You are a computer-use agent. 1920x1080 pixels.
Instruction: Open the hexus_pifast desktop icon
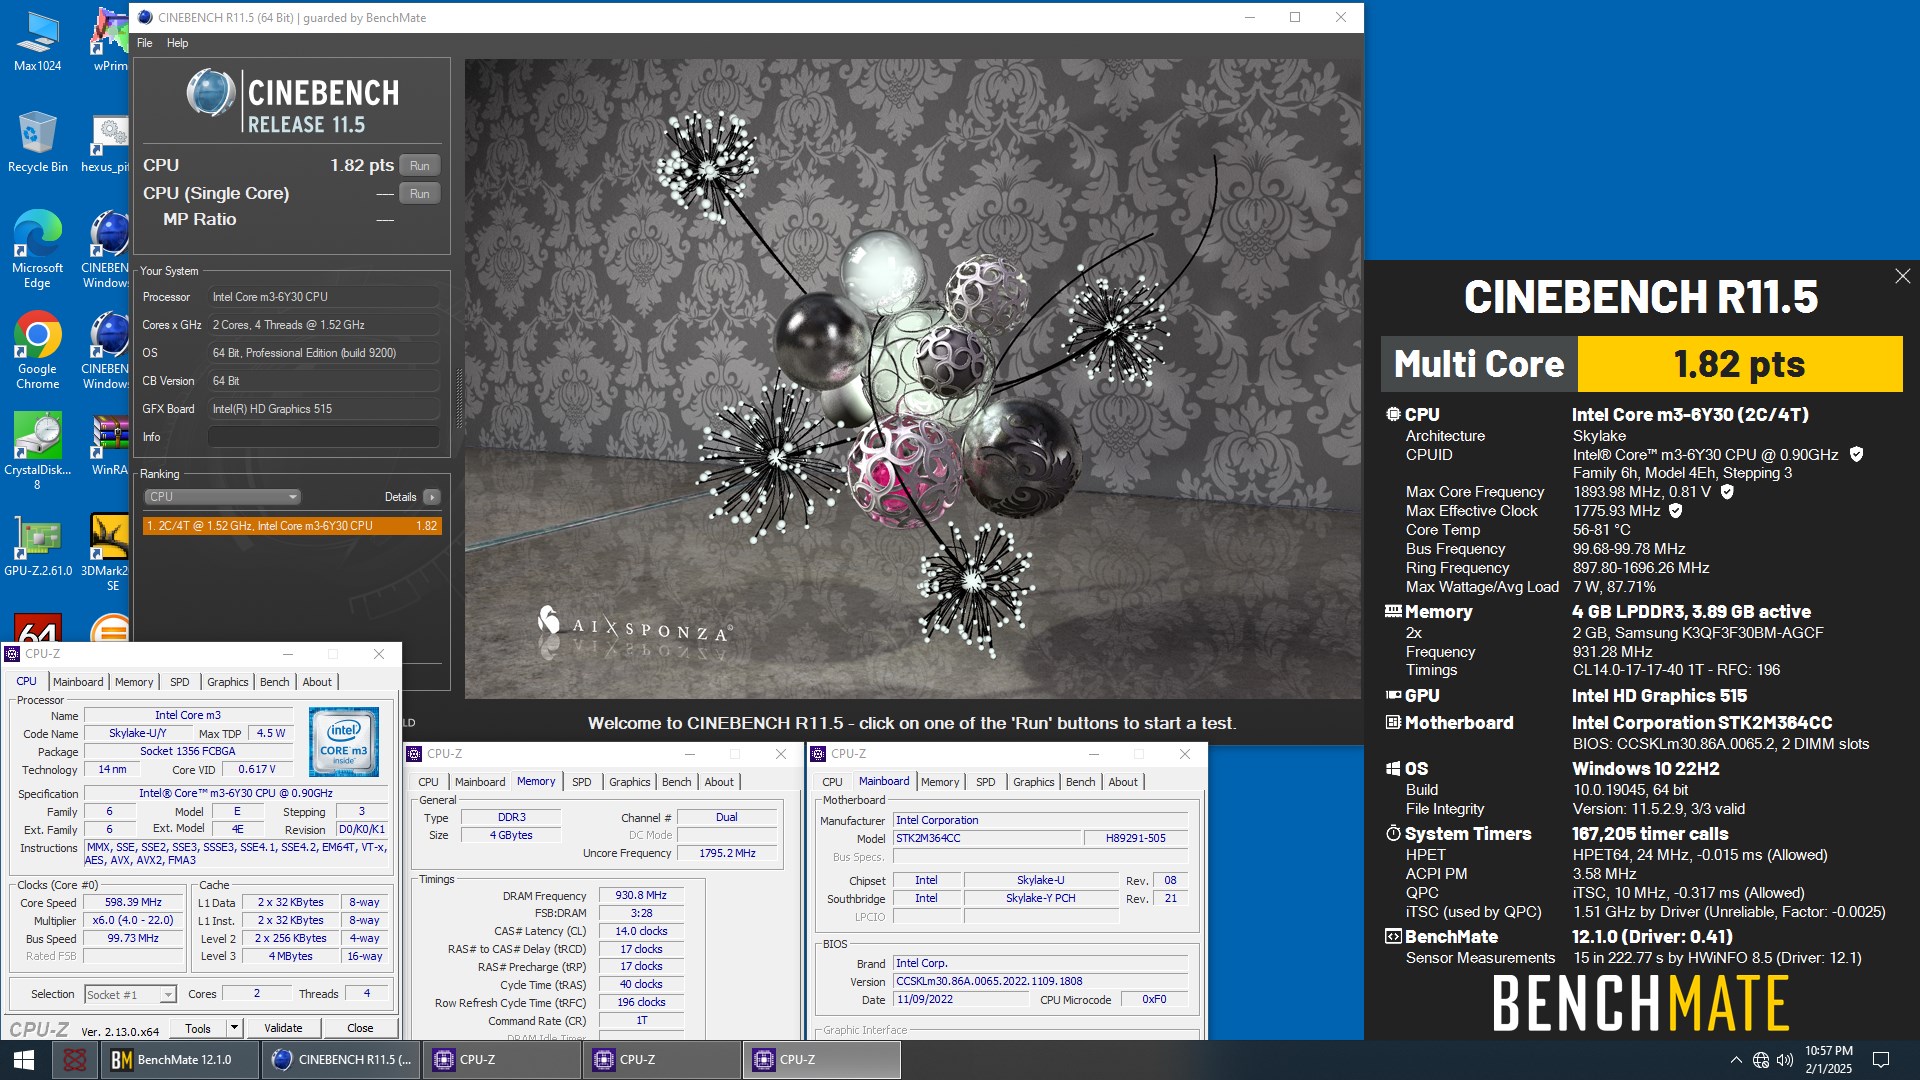[108, 142]
